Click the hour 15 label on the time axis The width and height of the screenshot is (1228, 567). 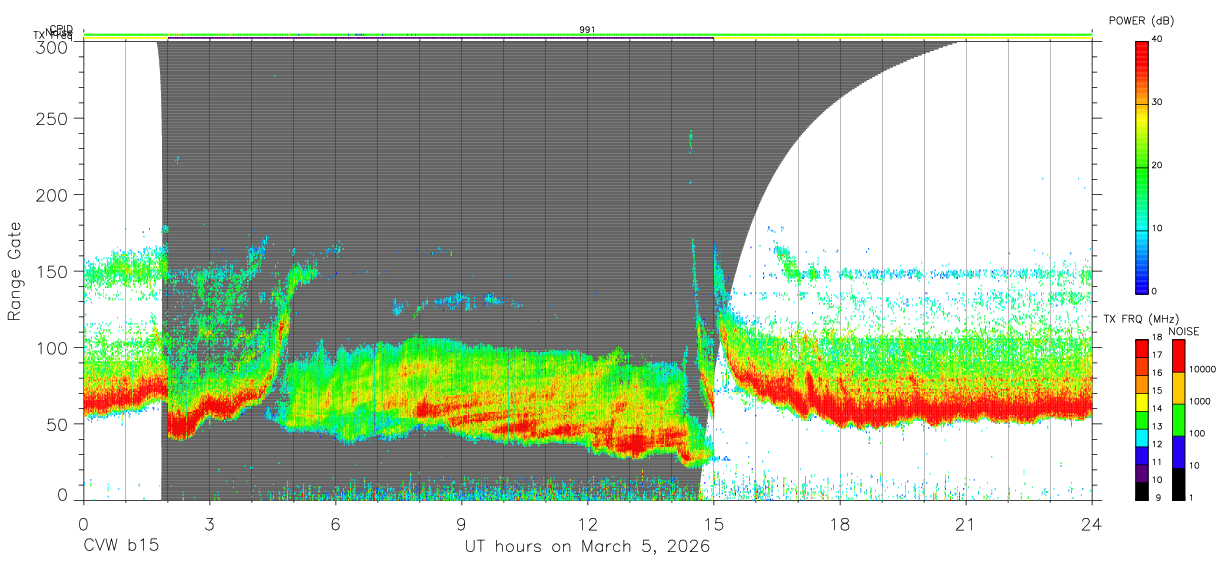713,522
